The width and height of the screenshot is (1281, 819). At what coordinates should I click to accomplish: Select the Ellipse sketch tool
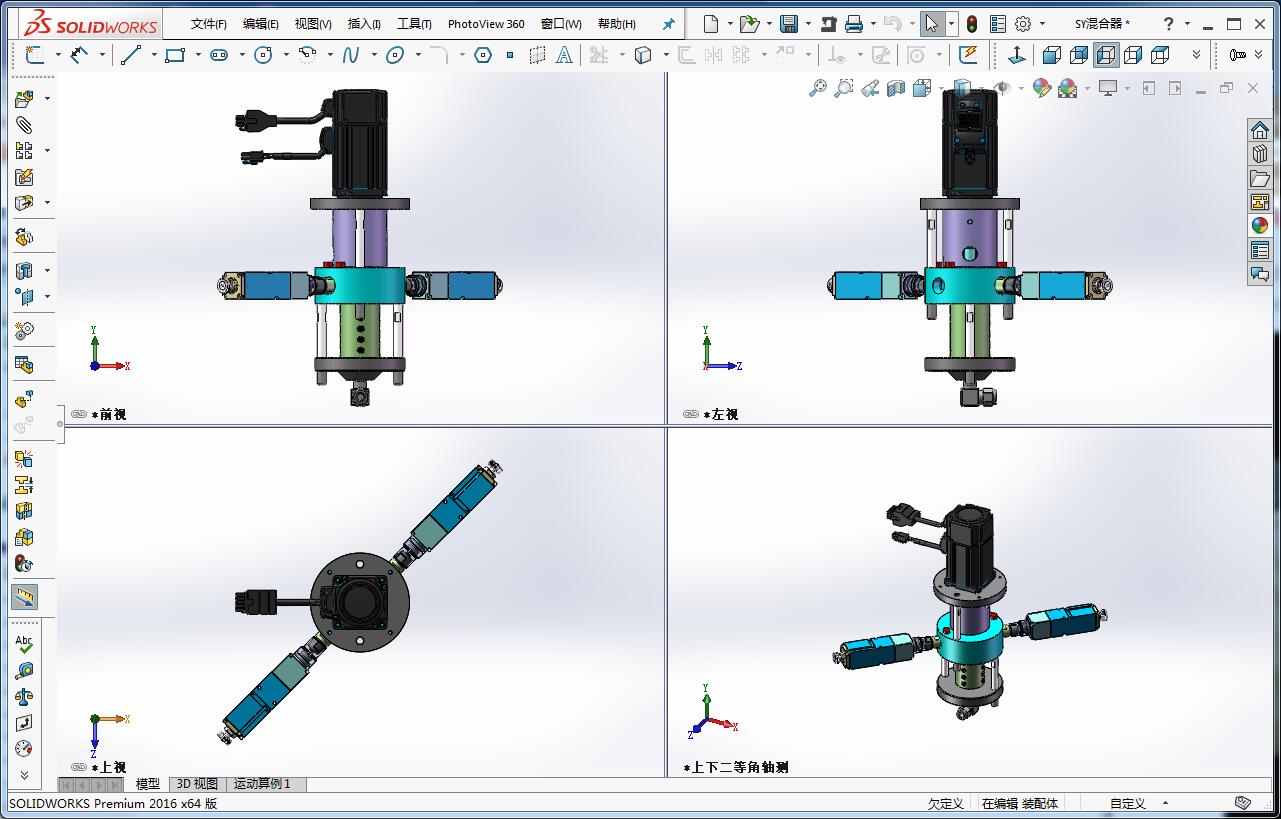(395, 55)
